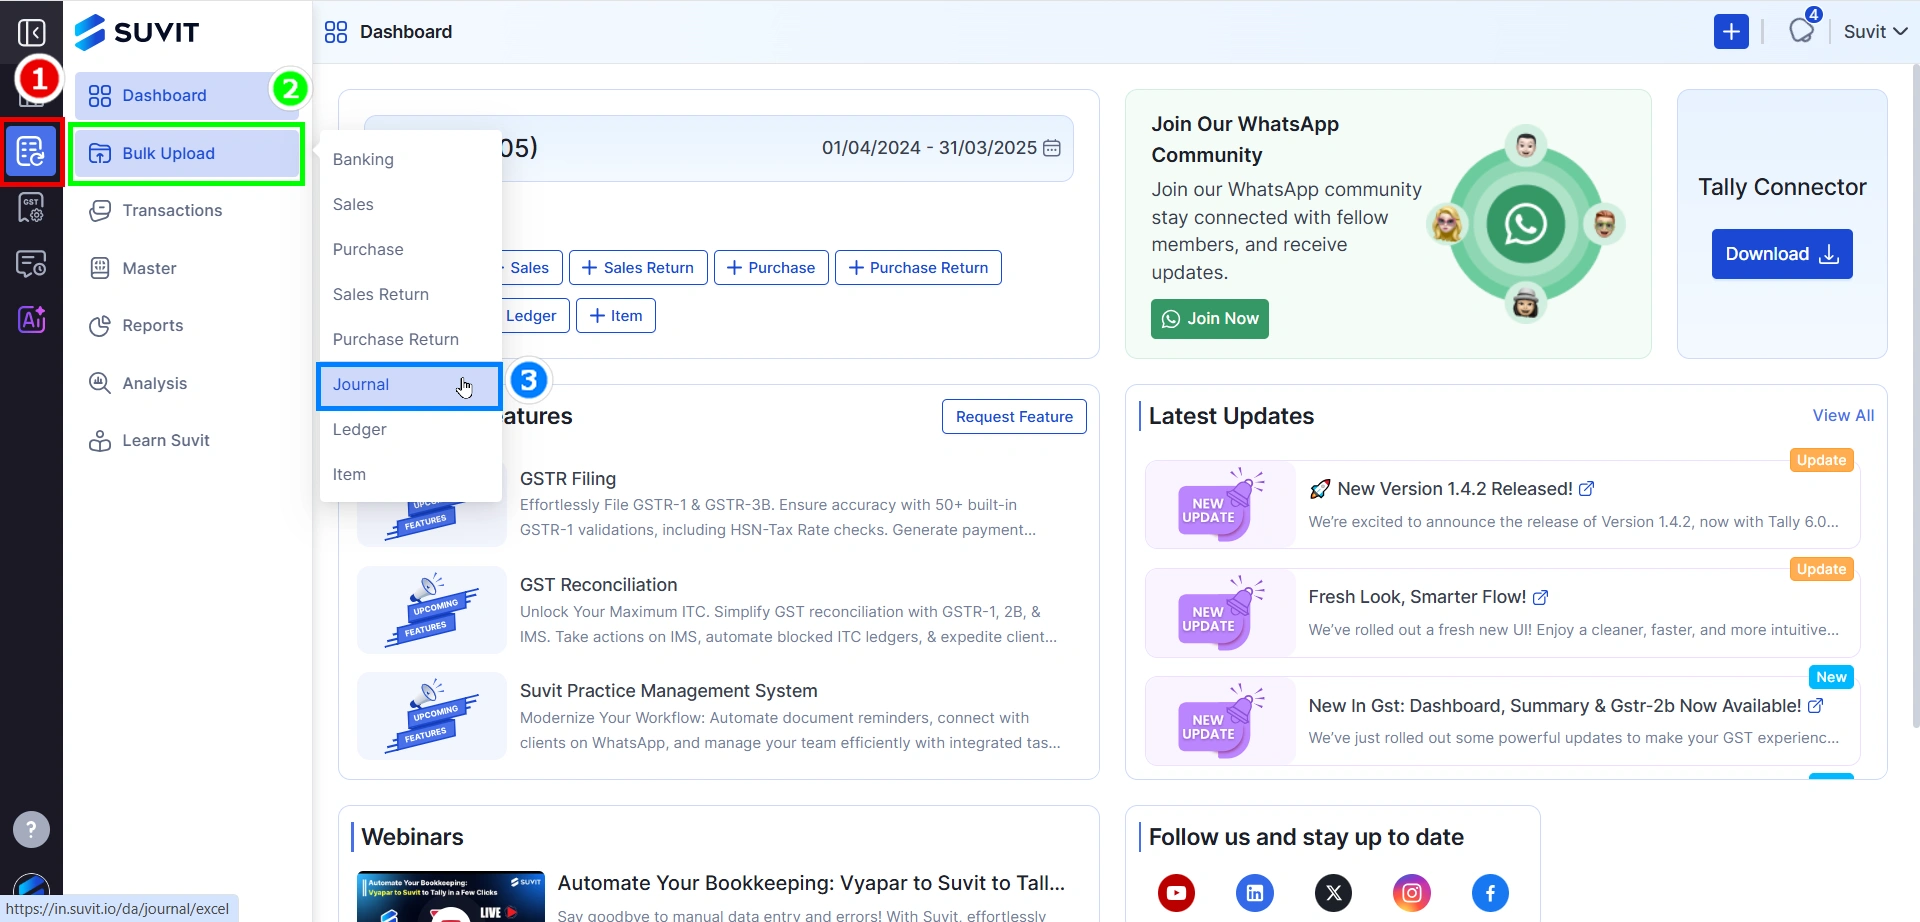This screenshot has width=1920, height=922.
Task: Open the LinkedIn social icon
Action: [x=1255, y=893]
